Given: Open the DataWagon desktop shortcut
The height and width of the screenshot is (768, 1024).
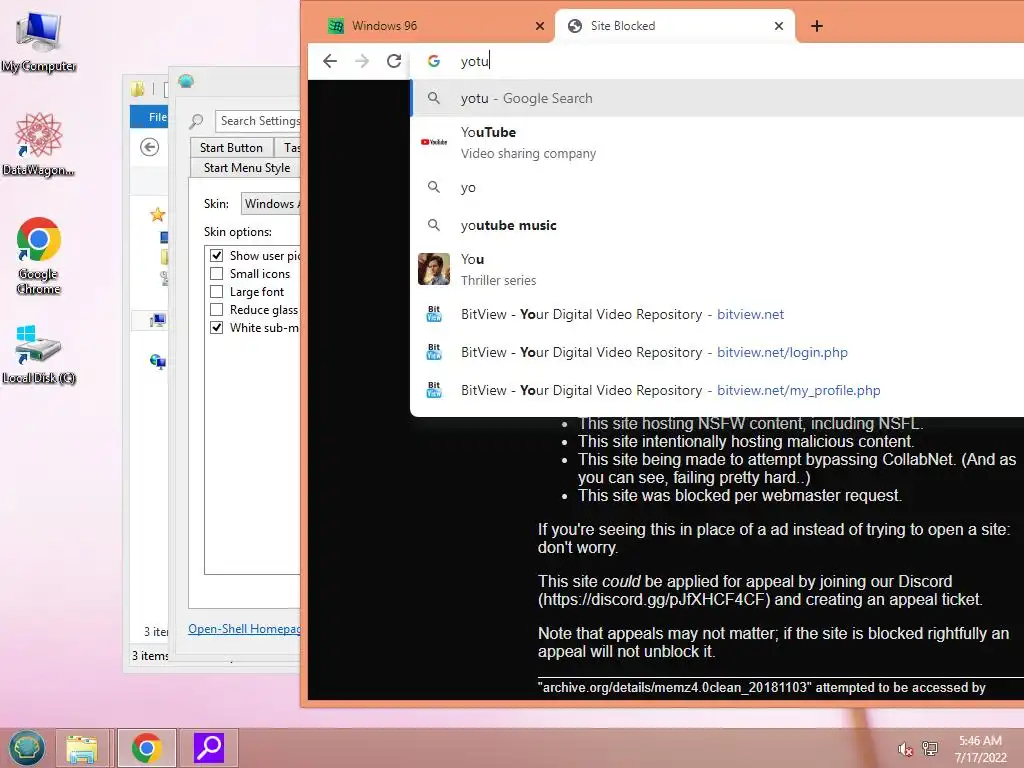Looking at the screenshot, I should point(38,144).
